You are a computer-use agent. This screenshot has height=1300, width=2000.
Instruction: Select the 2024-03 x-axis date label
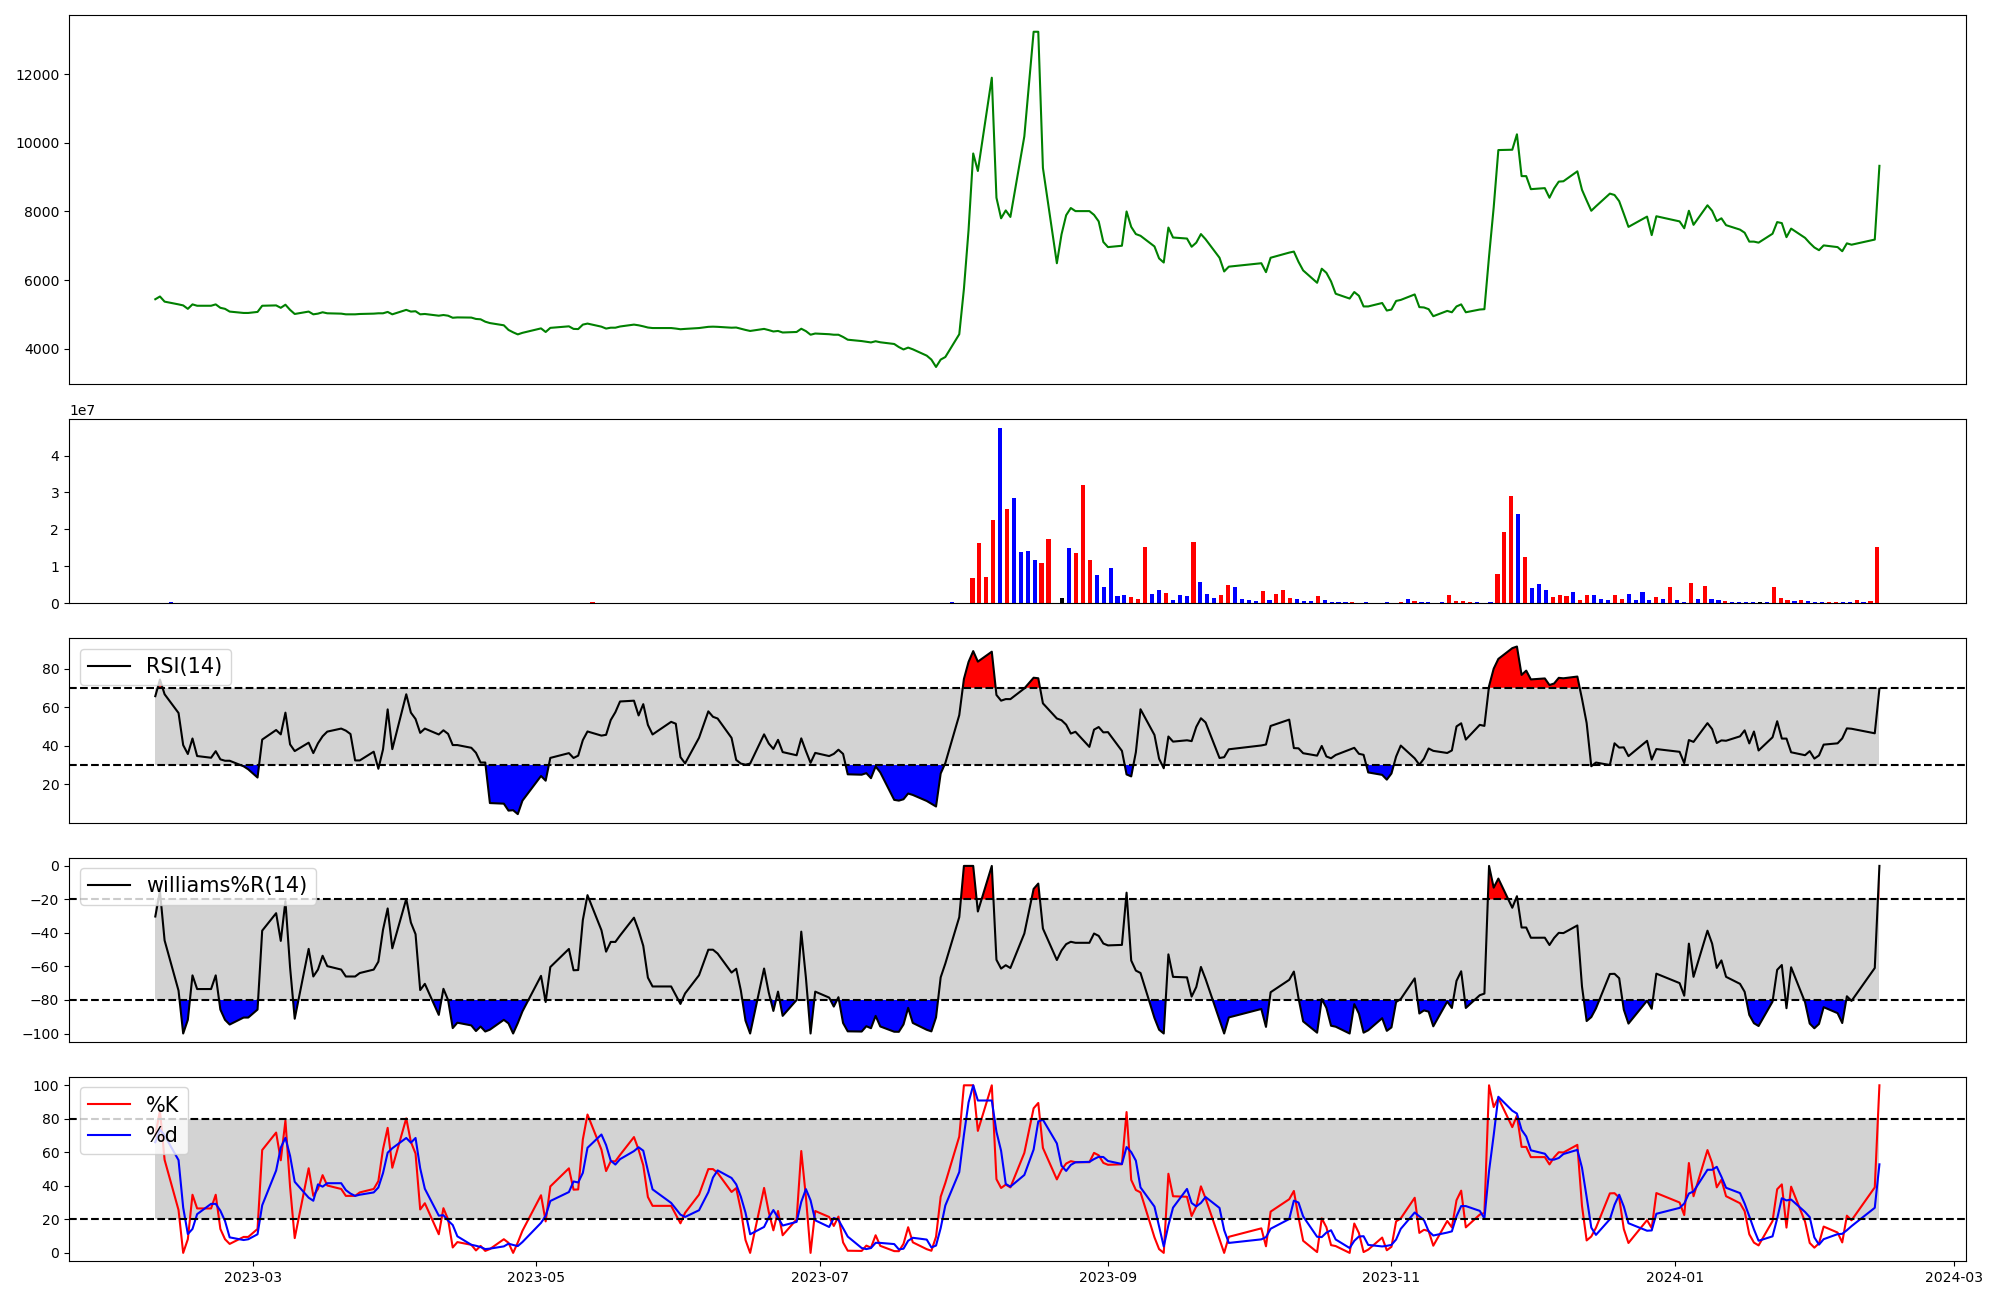(1954, 1277)
